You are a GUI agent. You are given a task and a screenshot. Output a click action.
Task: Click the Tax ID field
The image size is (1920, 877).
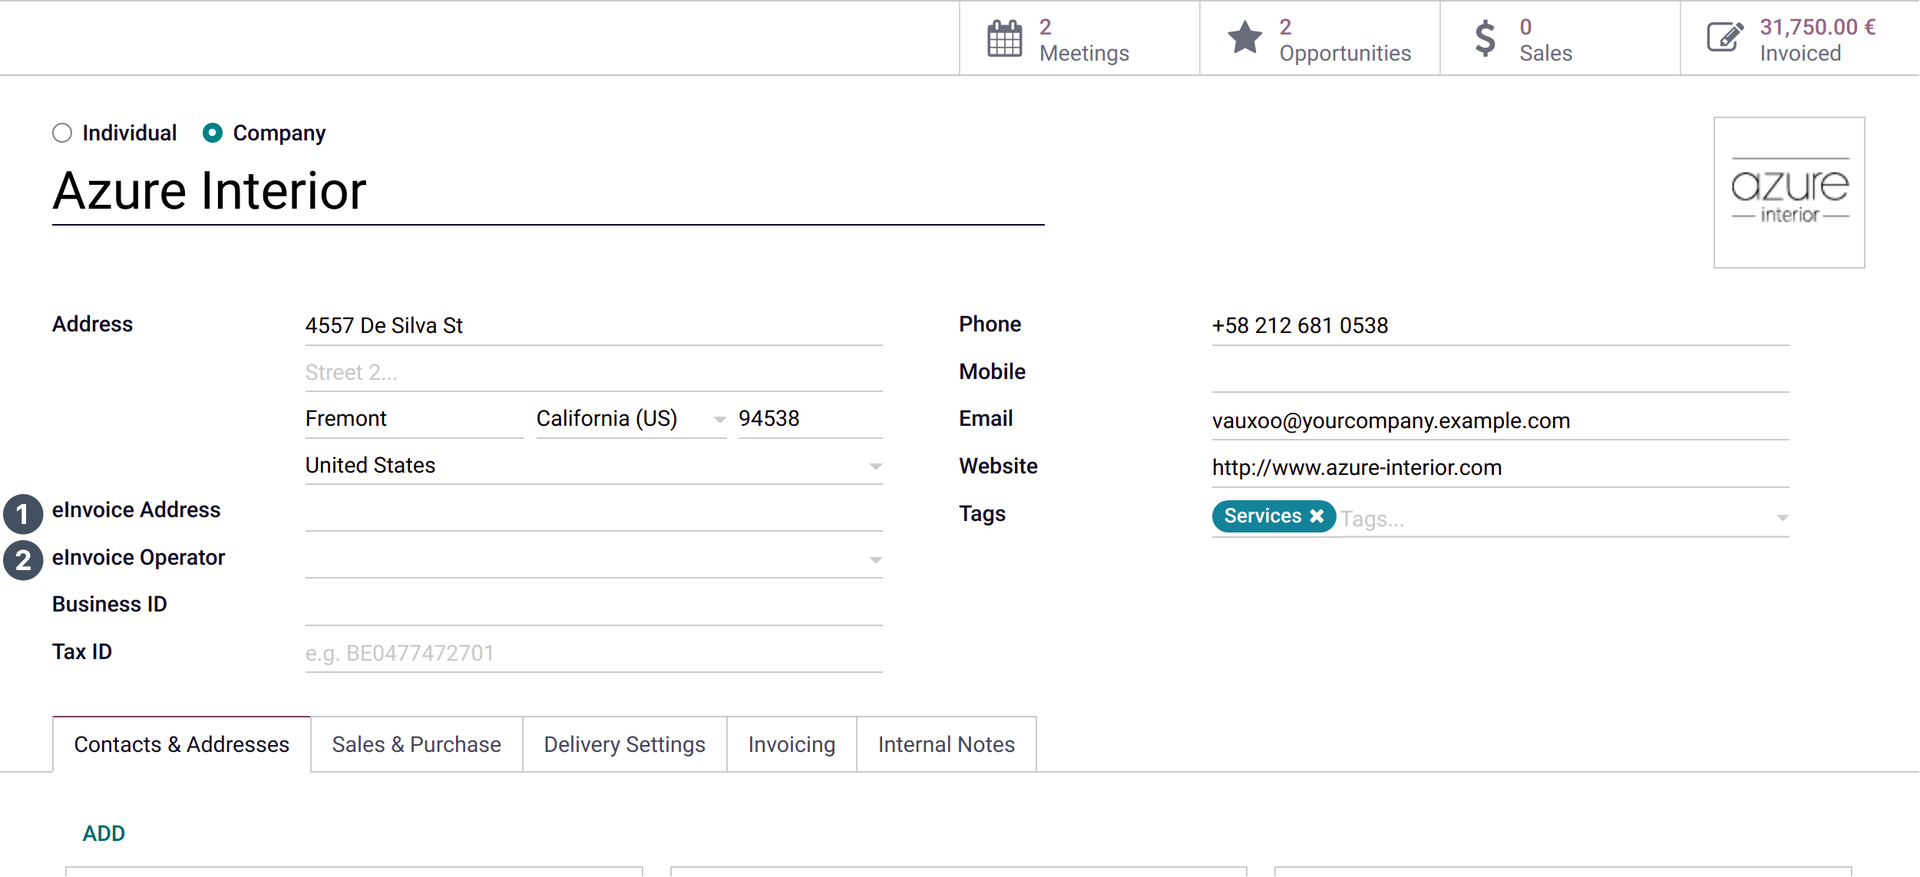point(594,653)
